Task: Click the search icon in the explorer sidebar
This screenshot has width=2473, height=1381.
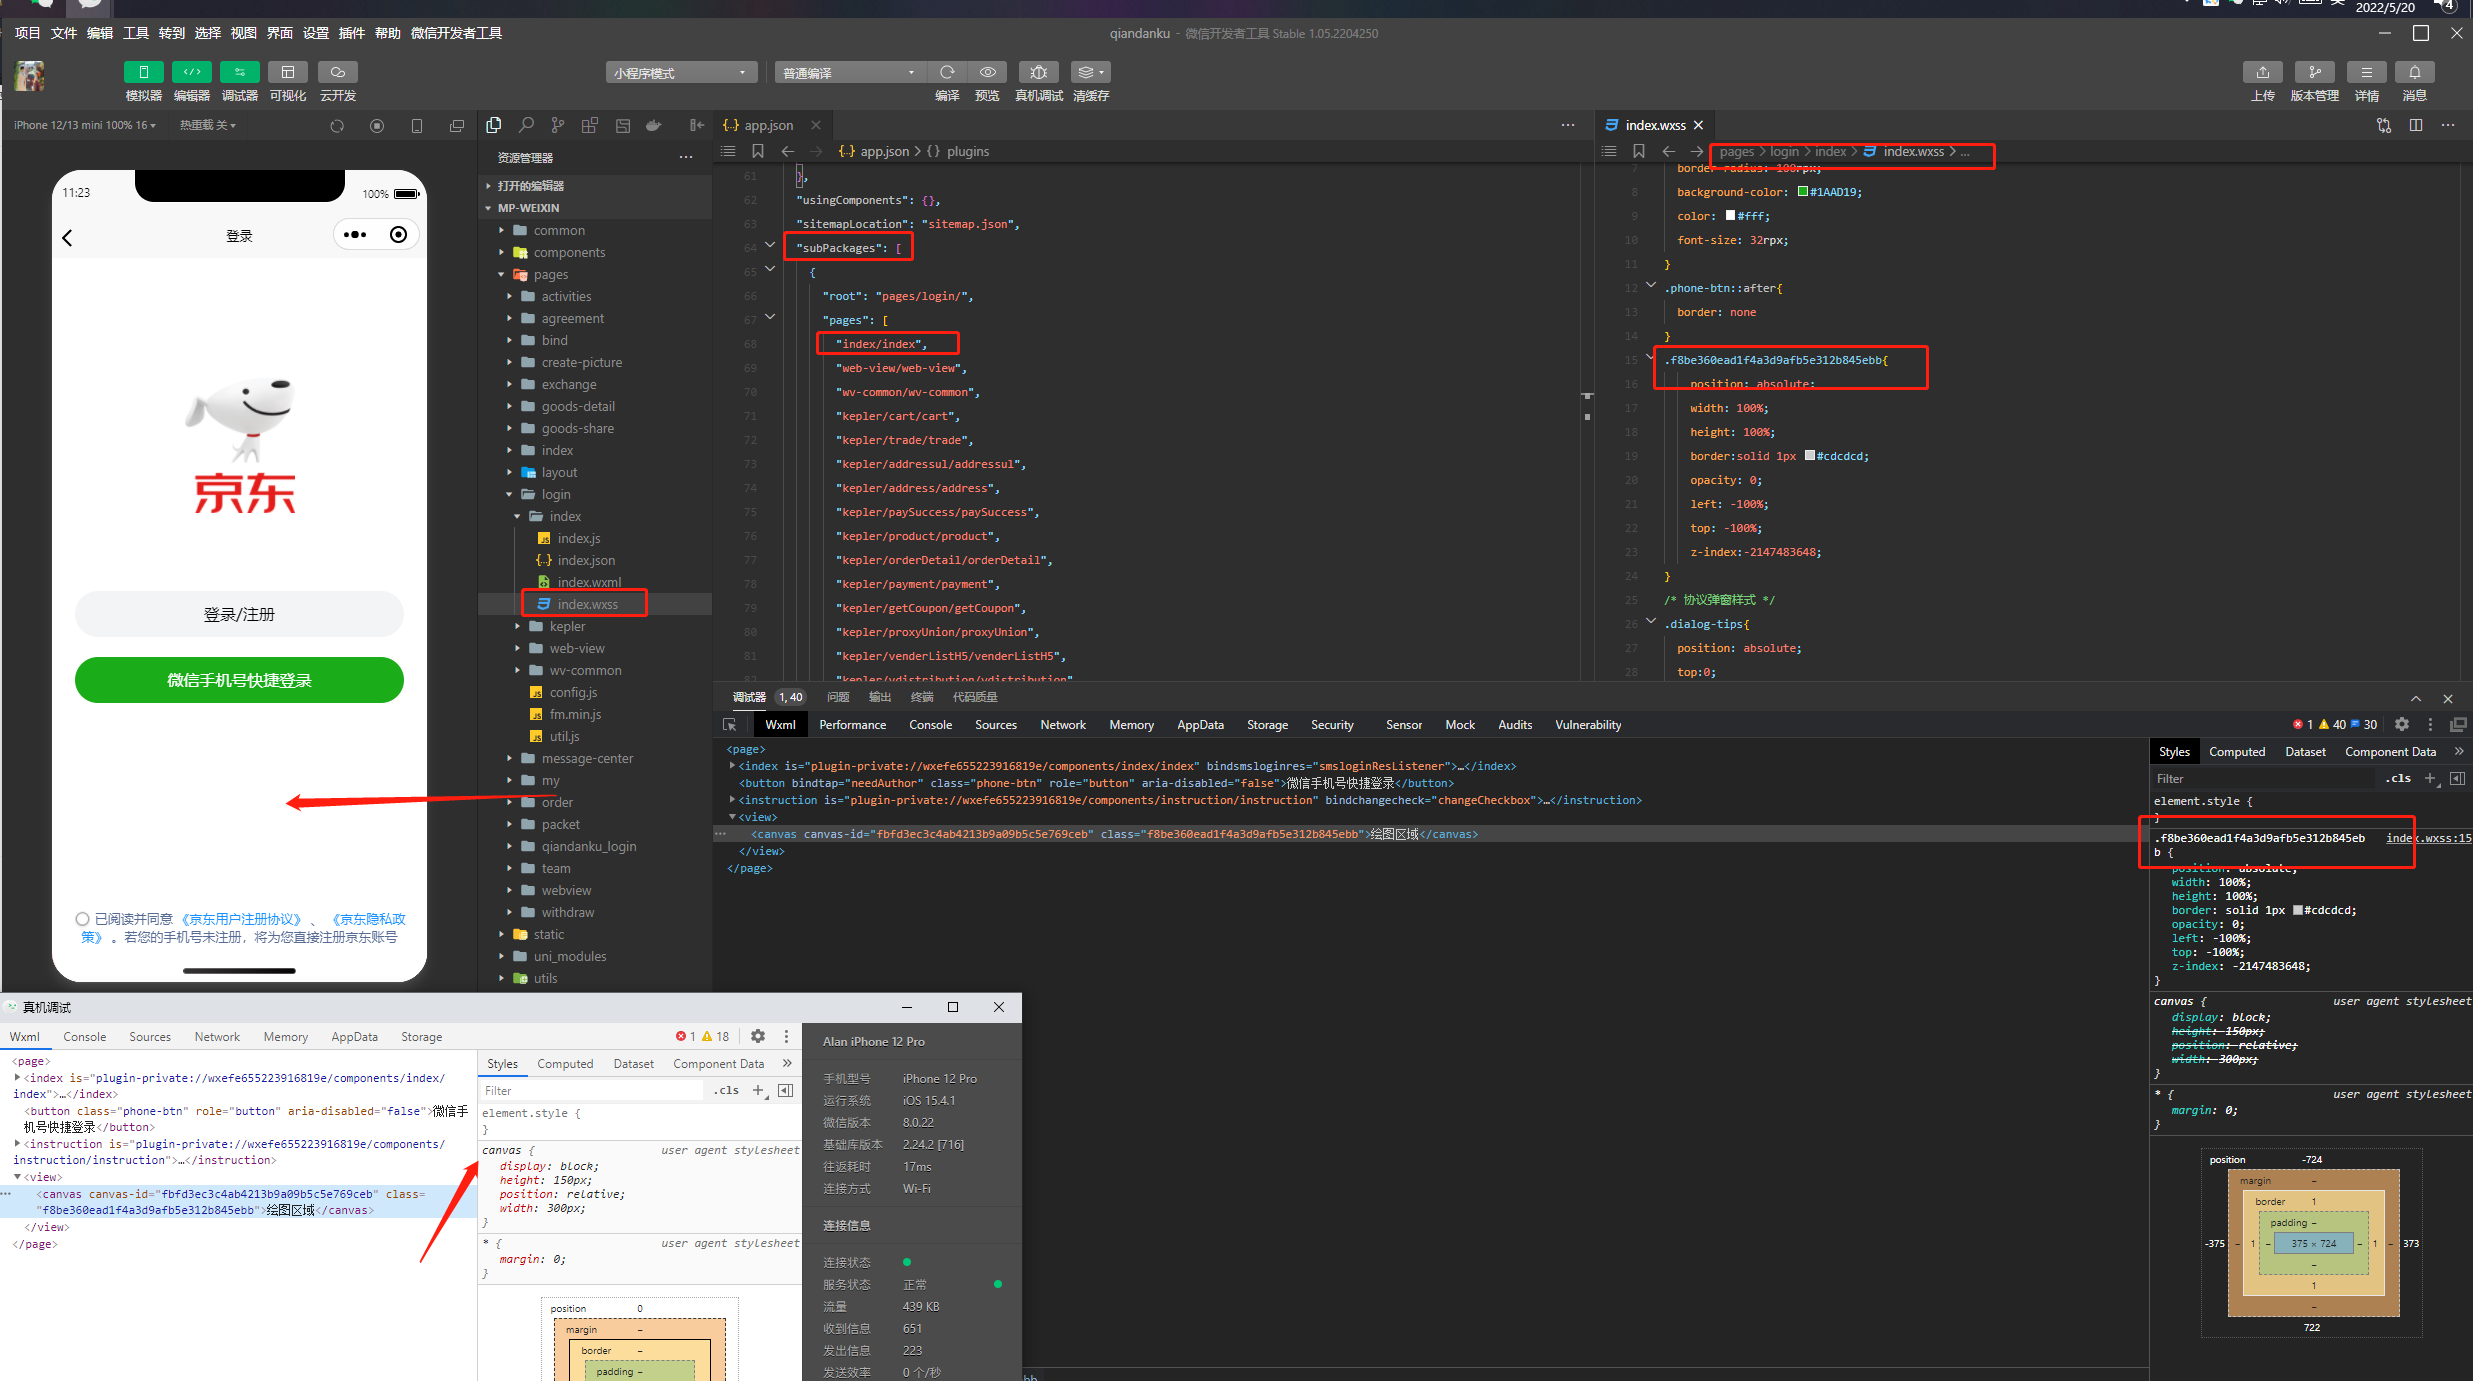Action: 526,125
